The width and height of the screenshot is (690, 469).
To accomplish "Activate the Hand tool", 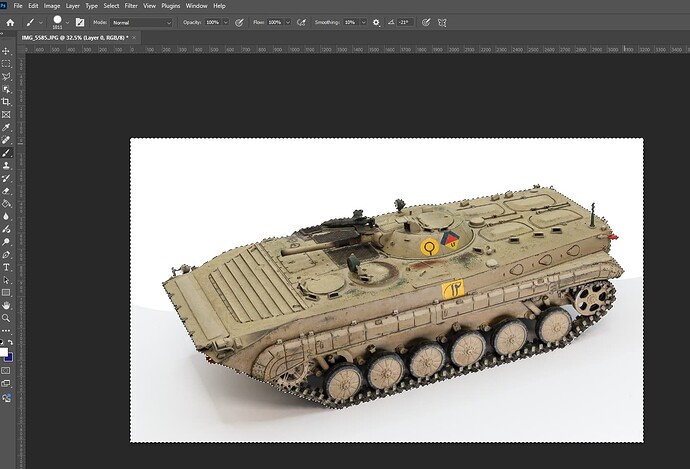I will tap(6, 305).
